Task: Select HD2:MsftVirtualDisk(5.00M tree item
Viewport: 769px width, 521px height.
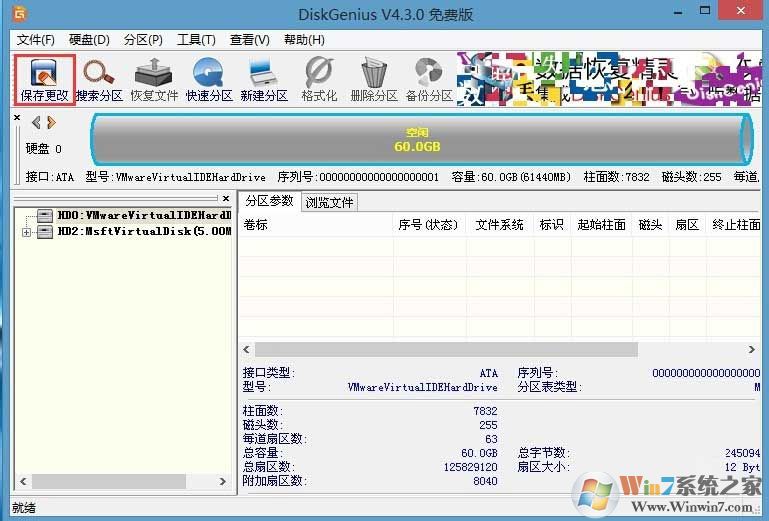Action: (x=144, y=232)
